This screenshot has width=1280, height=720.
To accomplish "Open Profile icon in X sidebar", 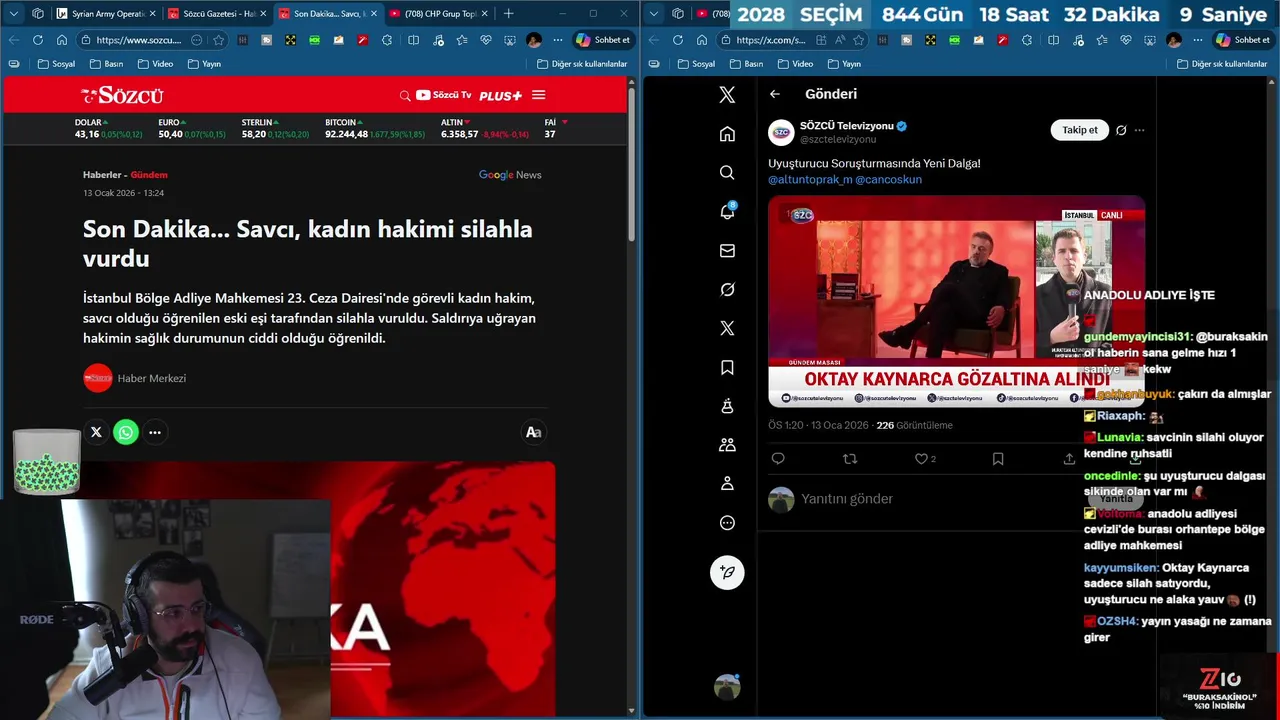I will (x=727, y=484).
